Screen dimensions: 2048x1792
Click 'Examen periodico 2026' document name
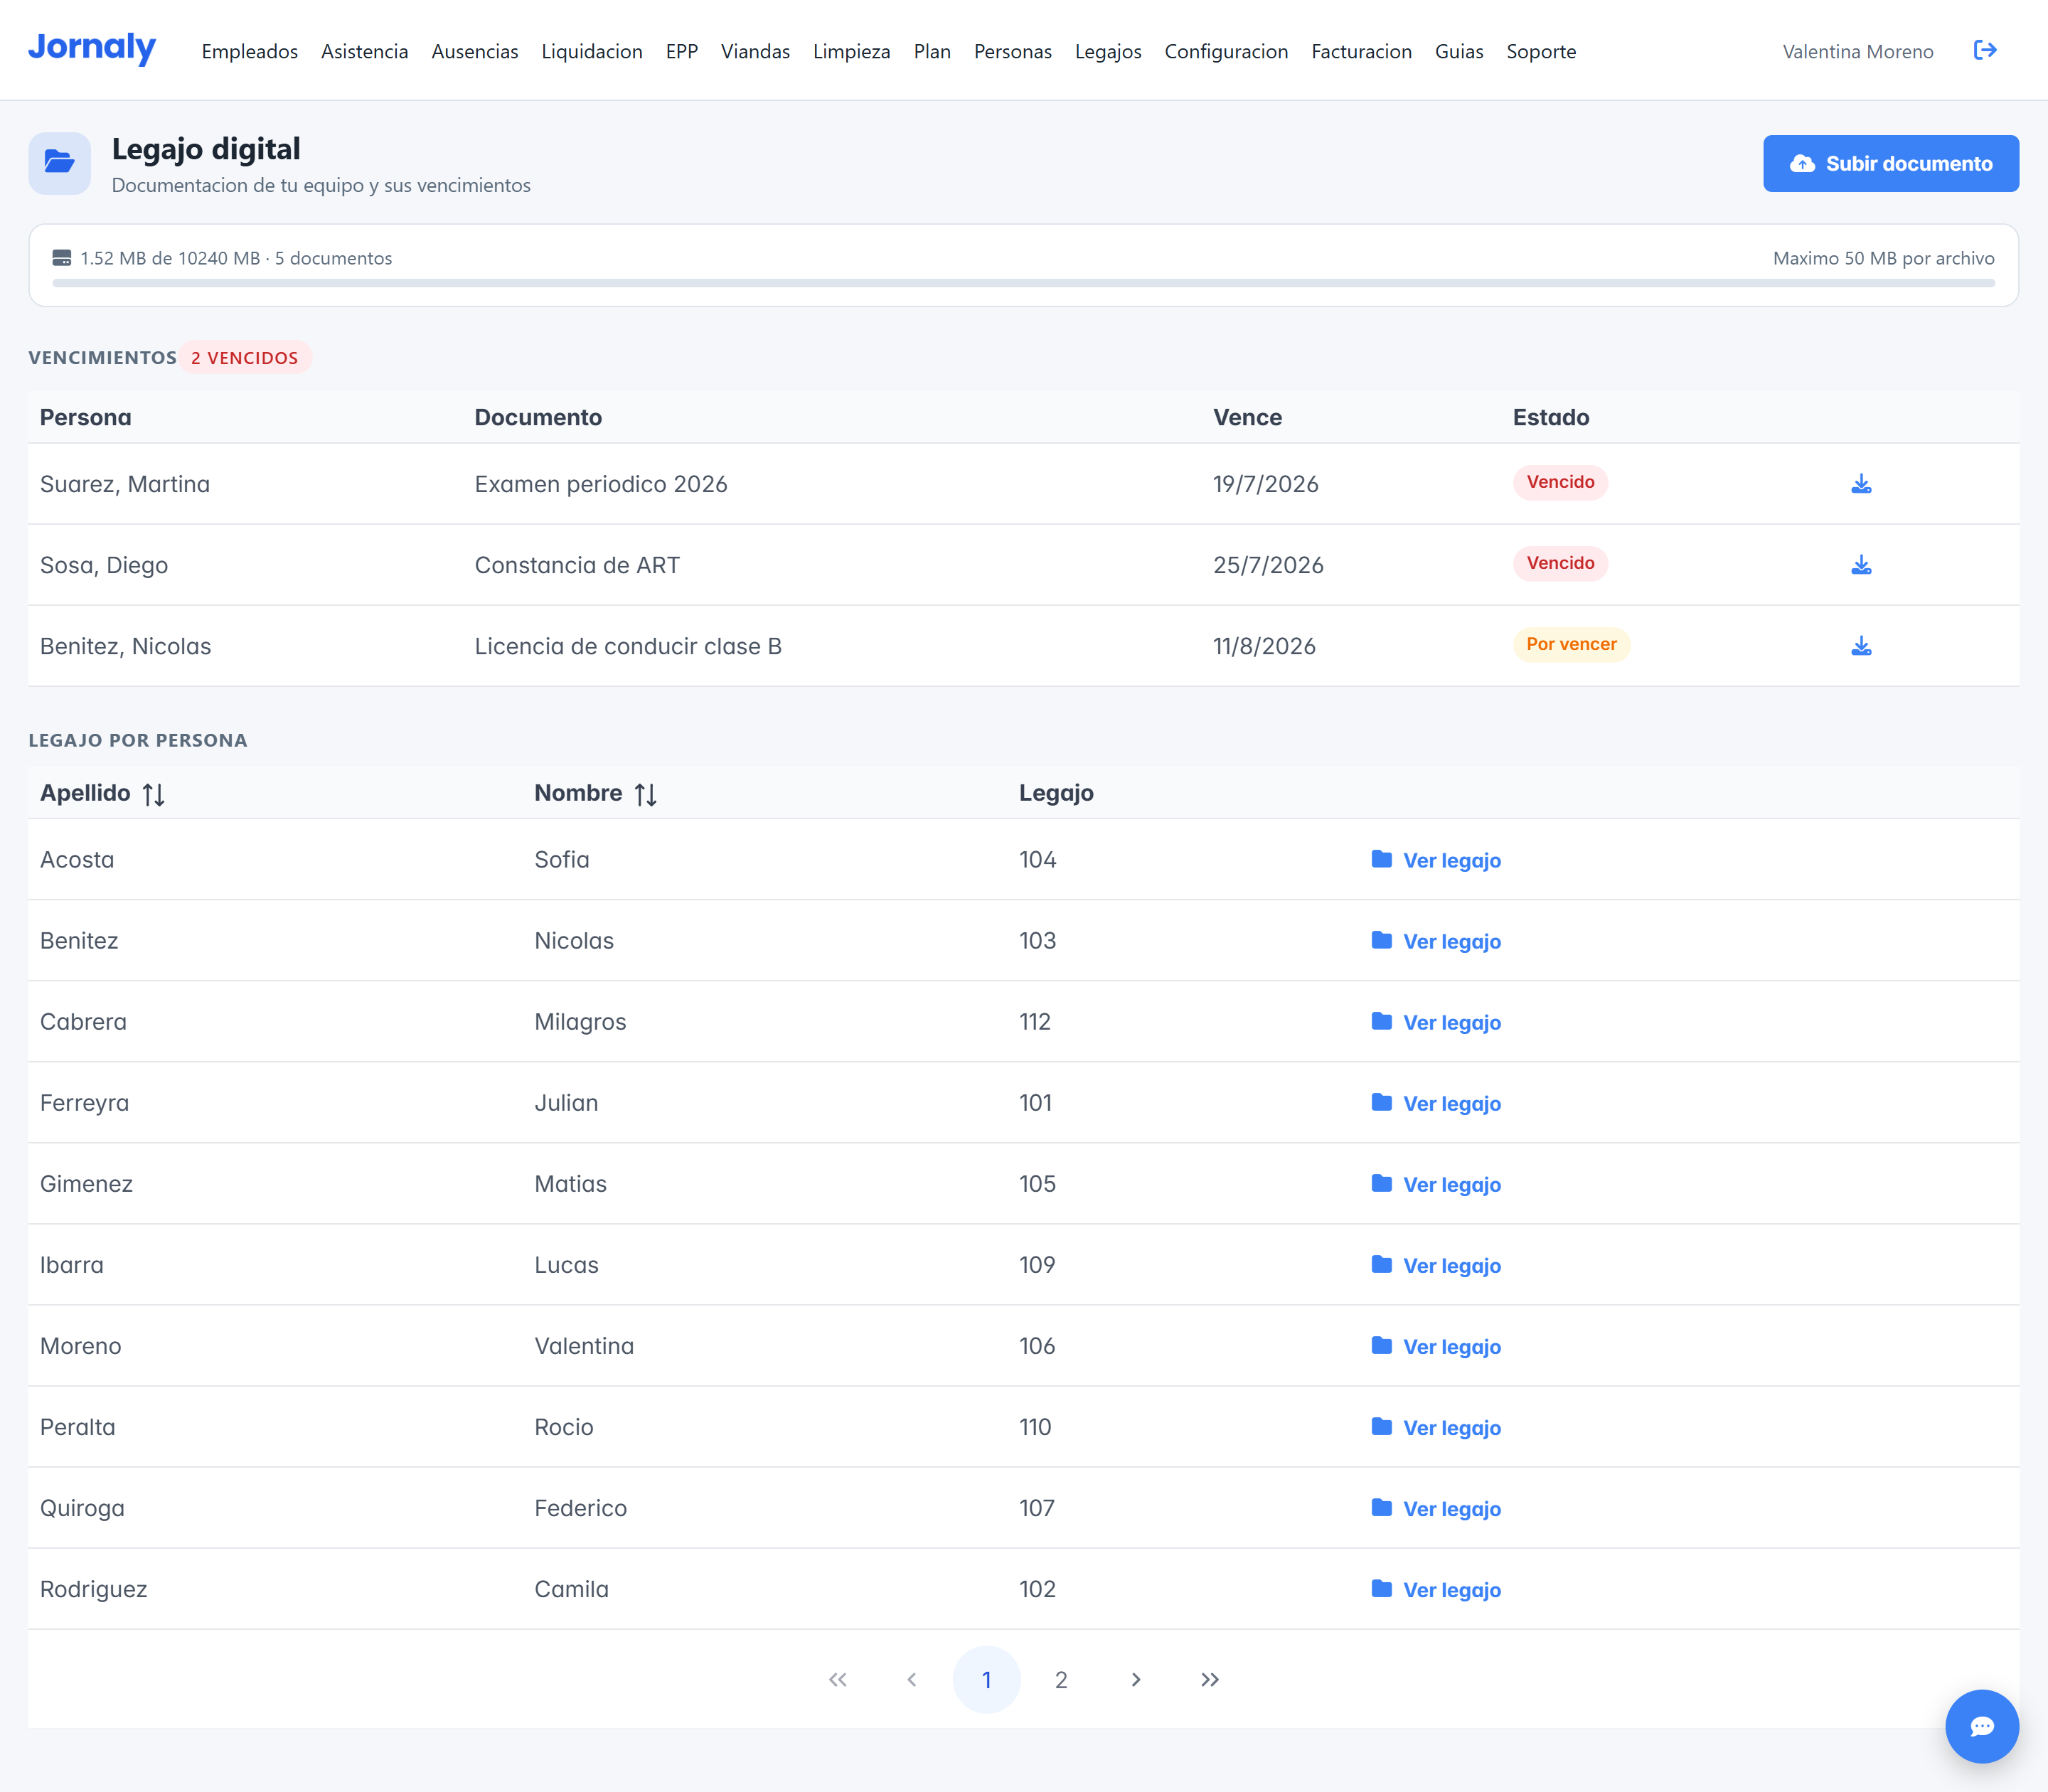click(x=601, y=484)
